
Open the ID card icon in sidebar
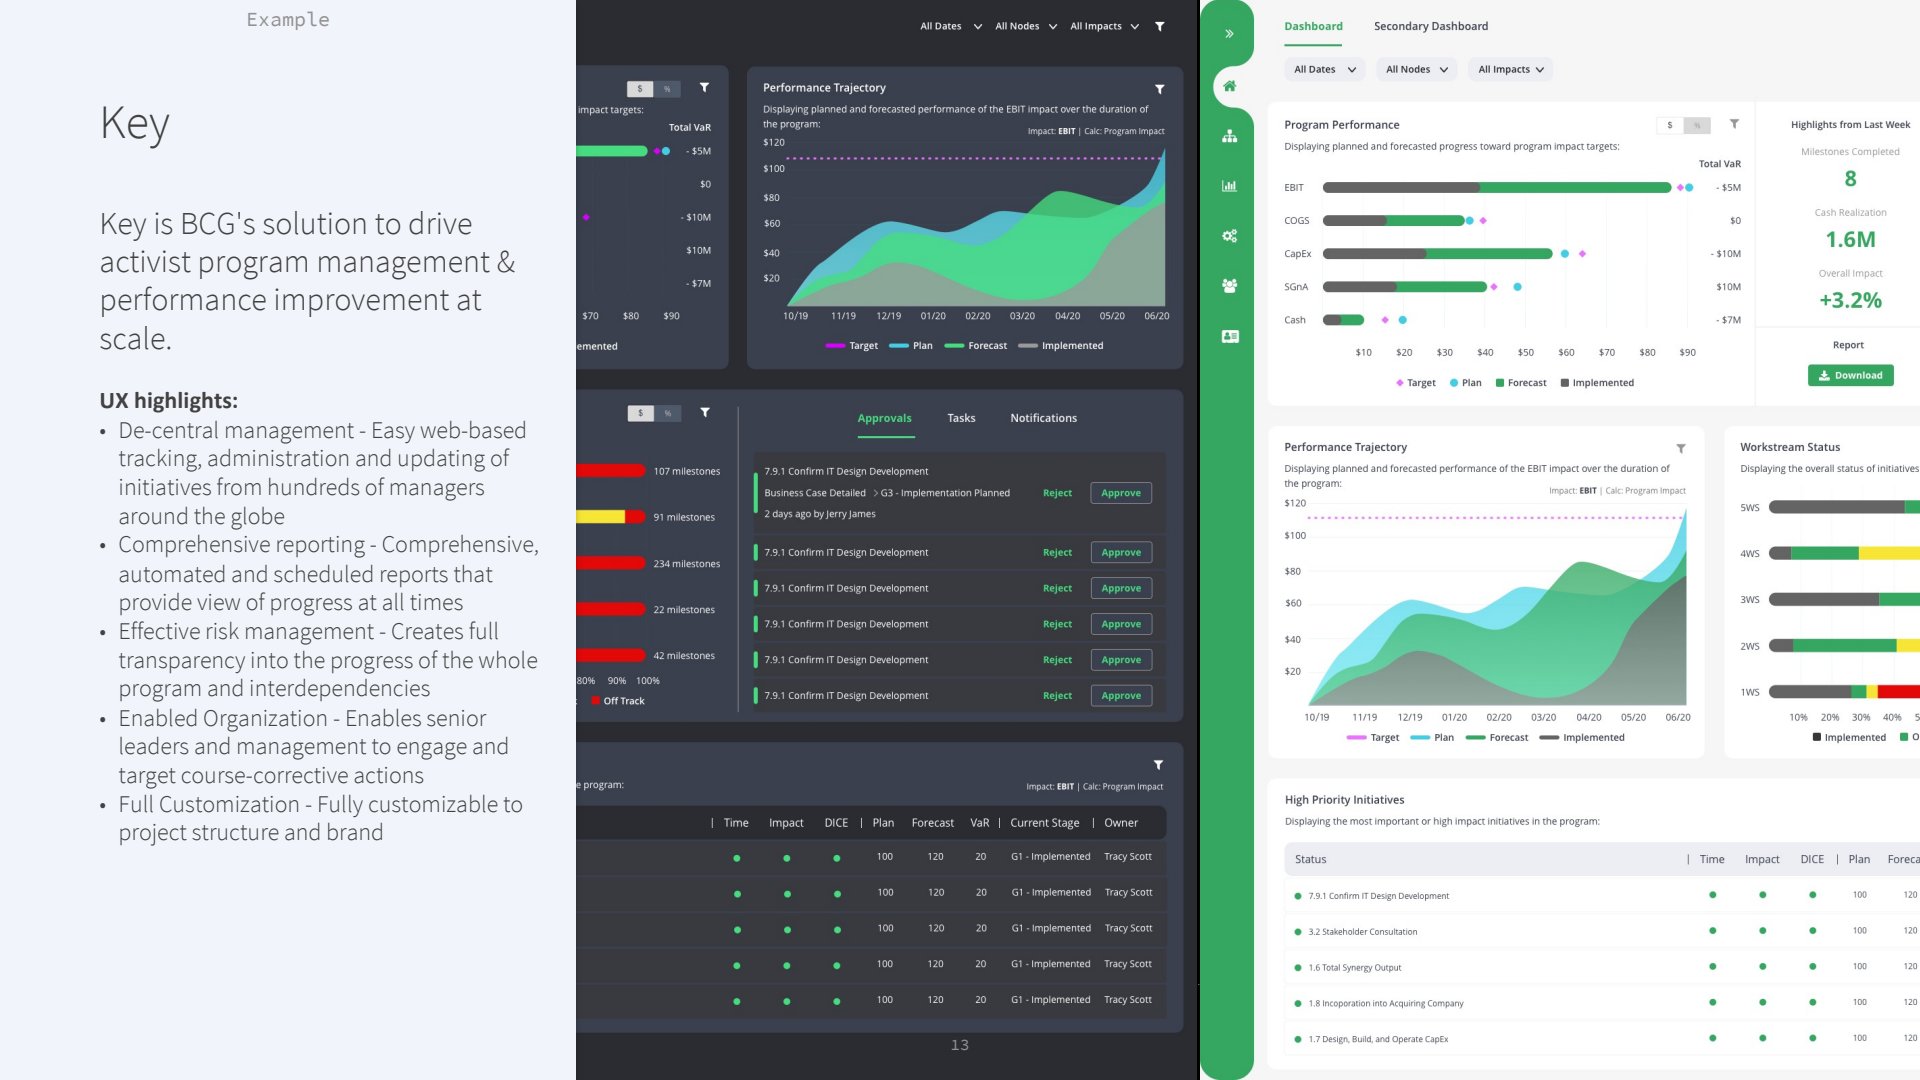coord(1229,337)
